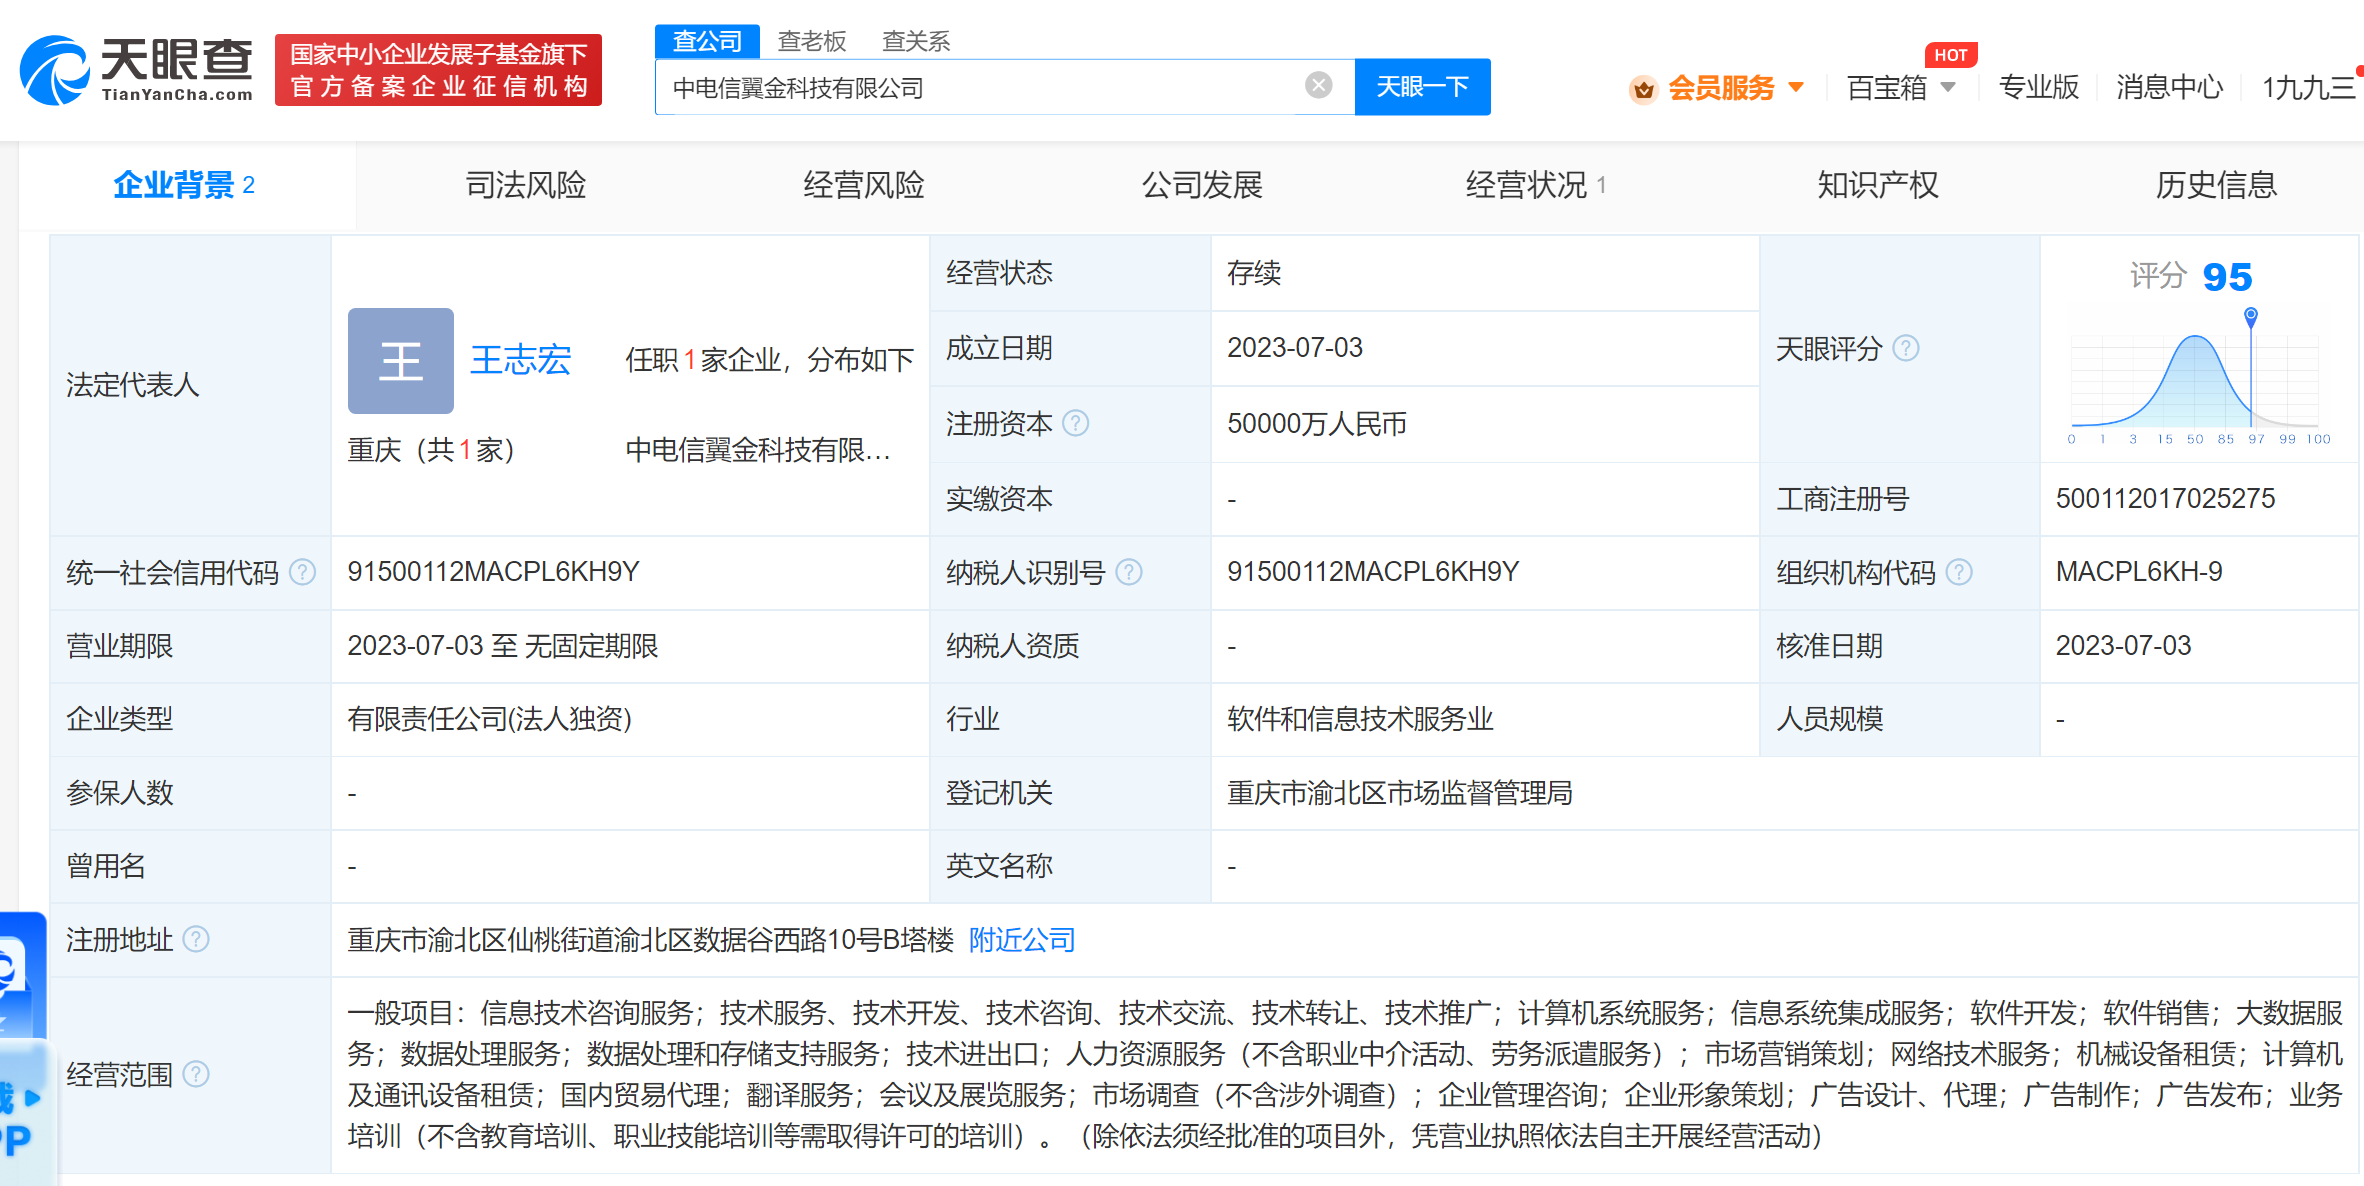Open help icon next to 注册地址
The width and height of the screenshot is (2364, 1186).
point(197,939)
